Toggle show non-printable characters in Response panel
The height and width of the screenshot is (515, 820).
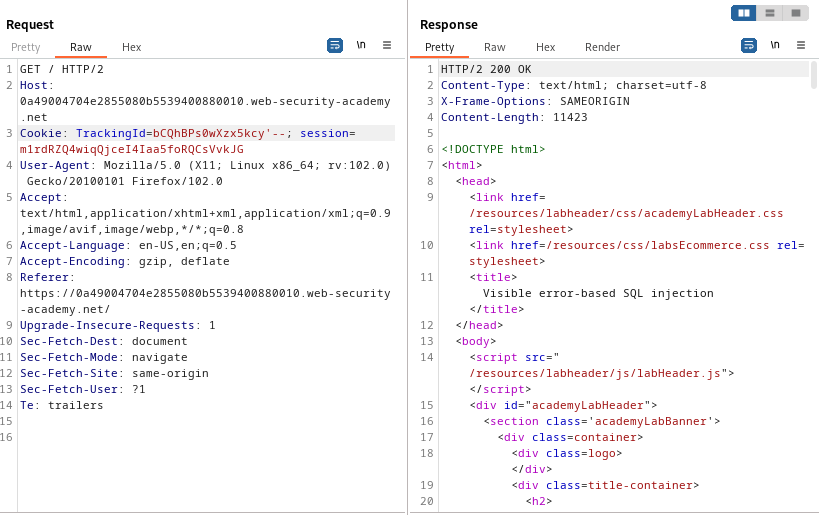(x=775, y=45)
